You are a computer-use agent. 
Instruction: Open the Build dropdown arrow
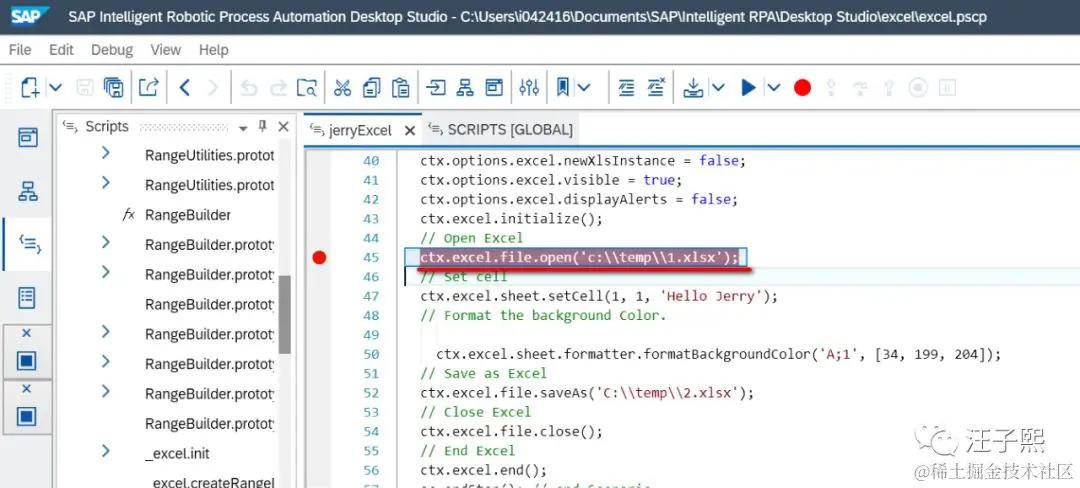pos(718,87)
